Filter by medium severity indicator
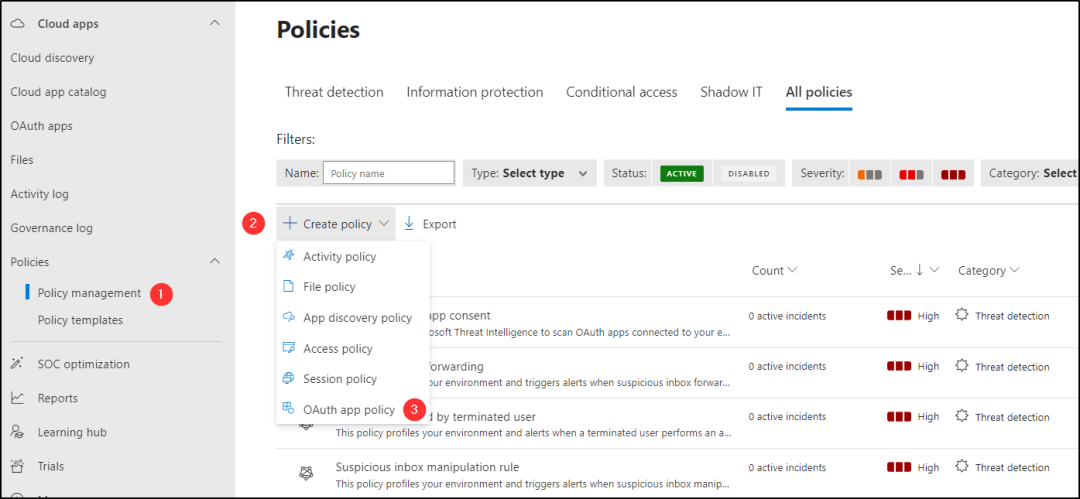This screenshot has width=1080, height=499. pyautogui.click(x=911, y=174)
